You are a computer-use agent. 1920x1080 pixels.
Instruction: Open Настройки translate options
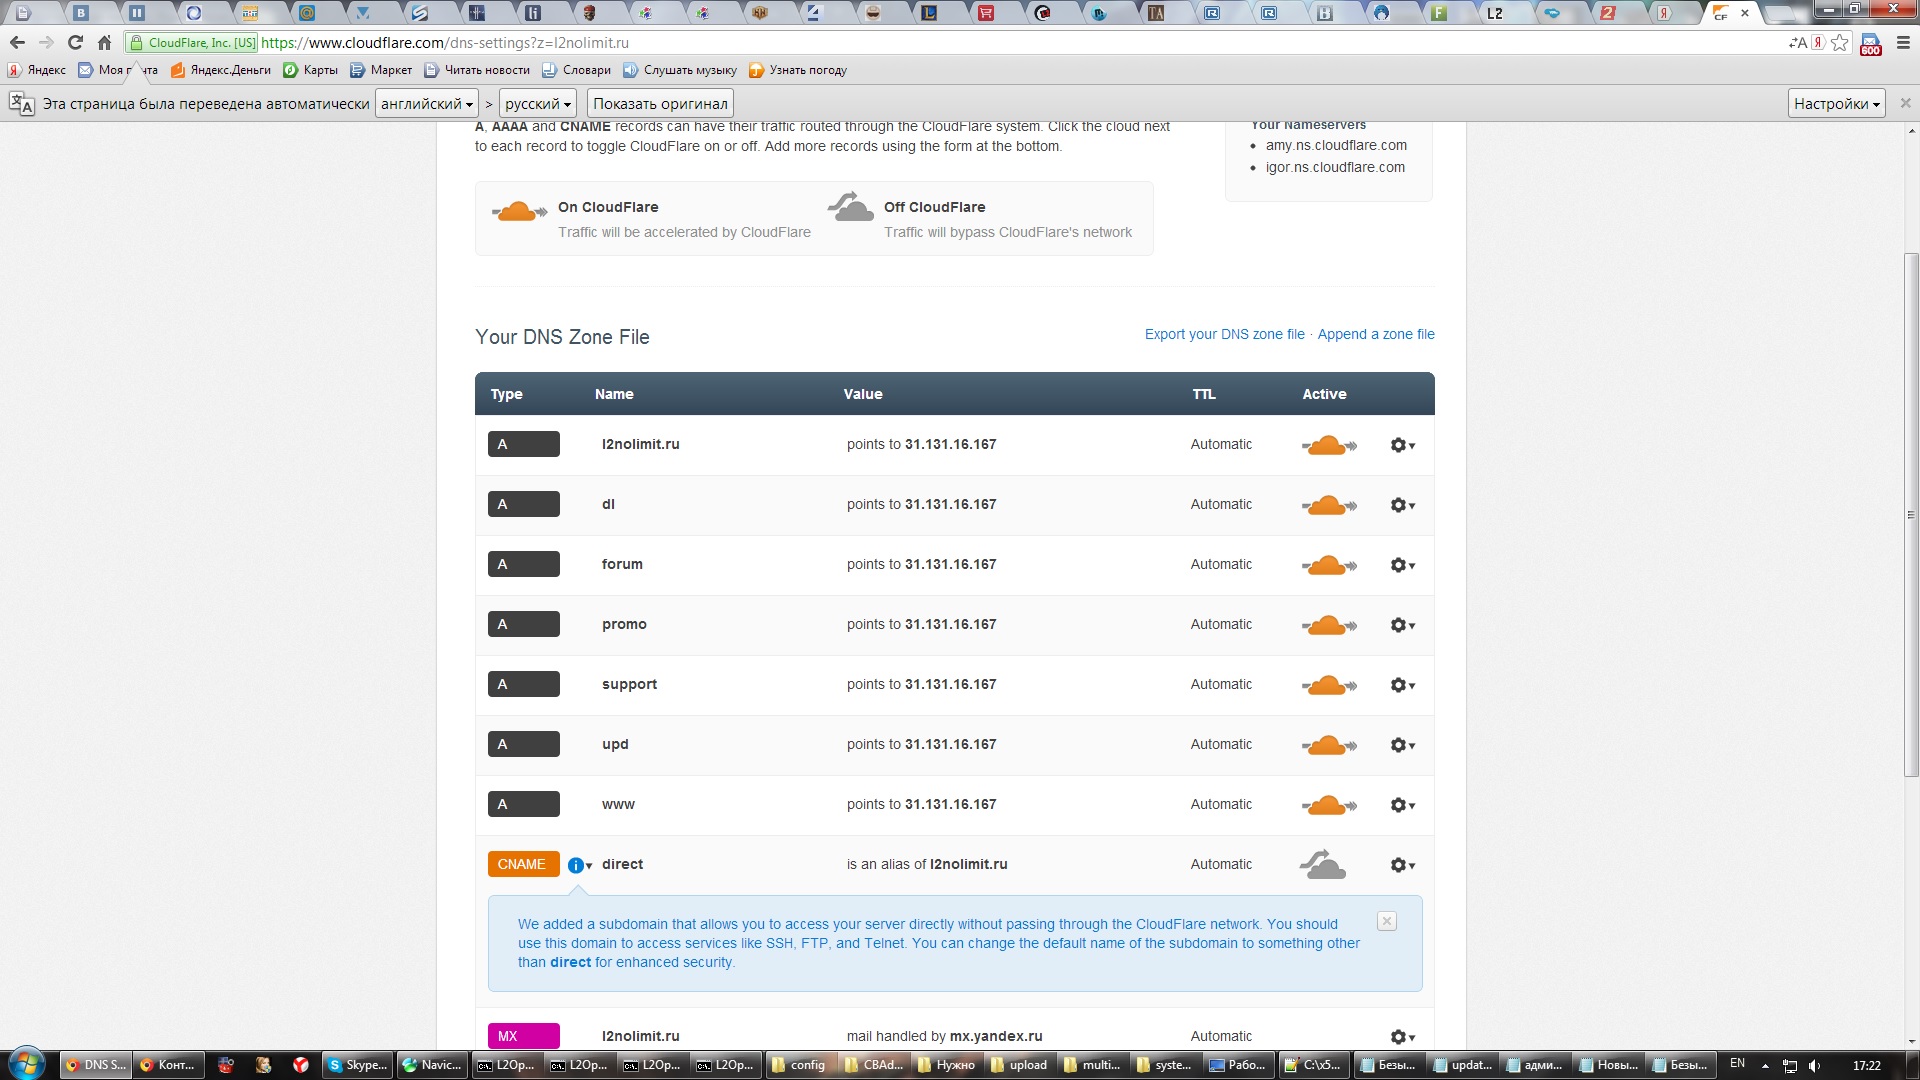[1836, 104]
